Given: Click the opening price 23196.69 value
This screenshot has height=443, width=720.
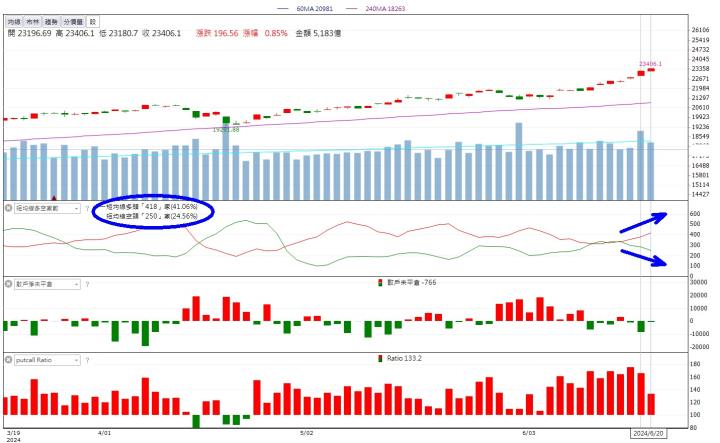Looking at the screenshot, I should click(x=34, y=34).
